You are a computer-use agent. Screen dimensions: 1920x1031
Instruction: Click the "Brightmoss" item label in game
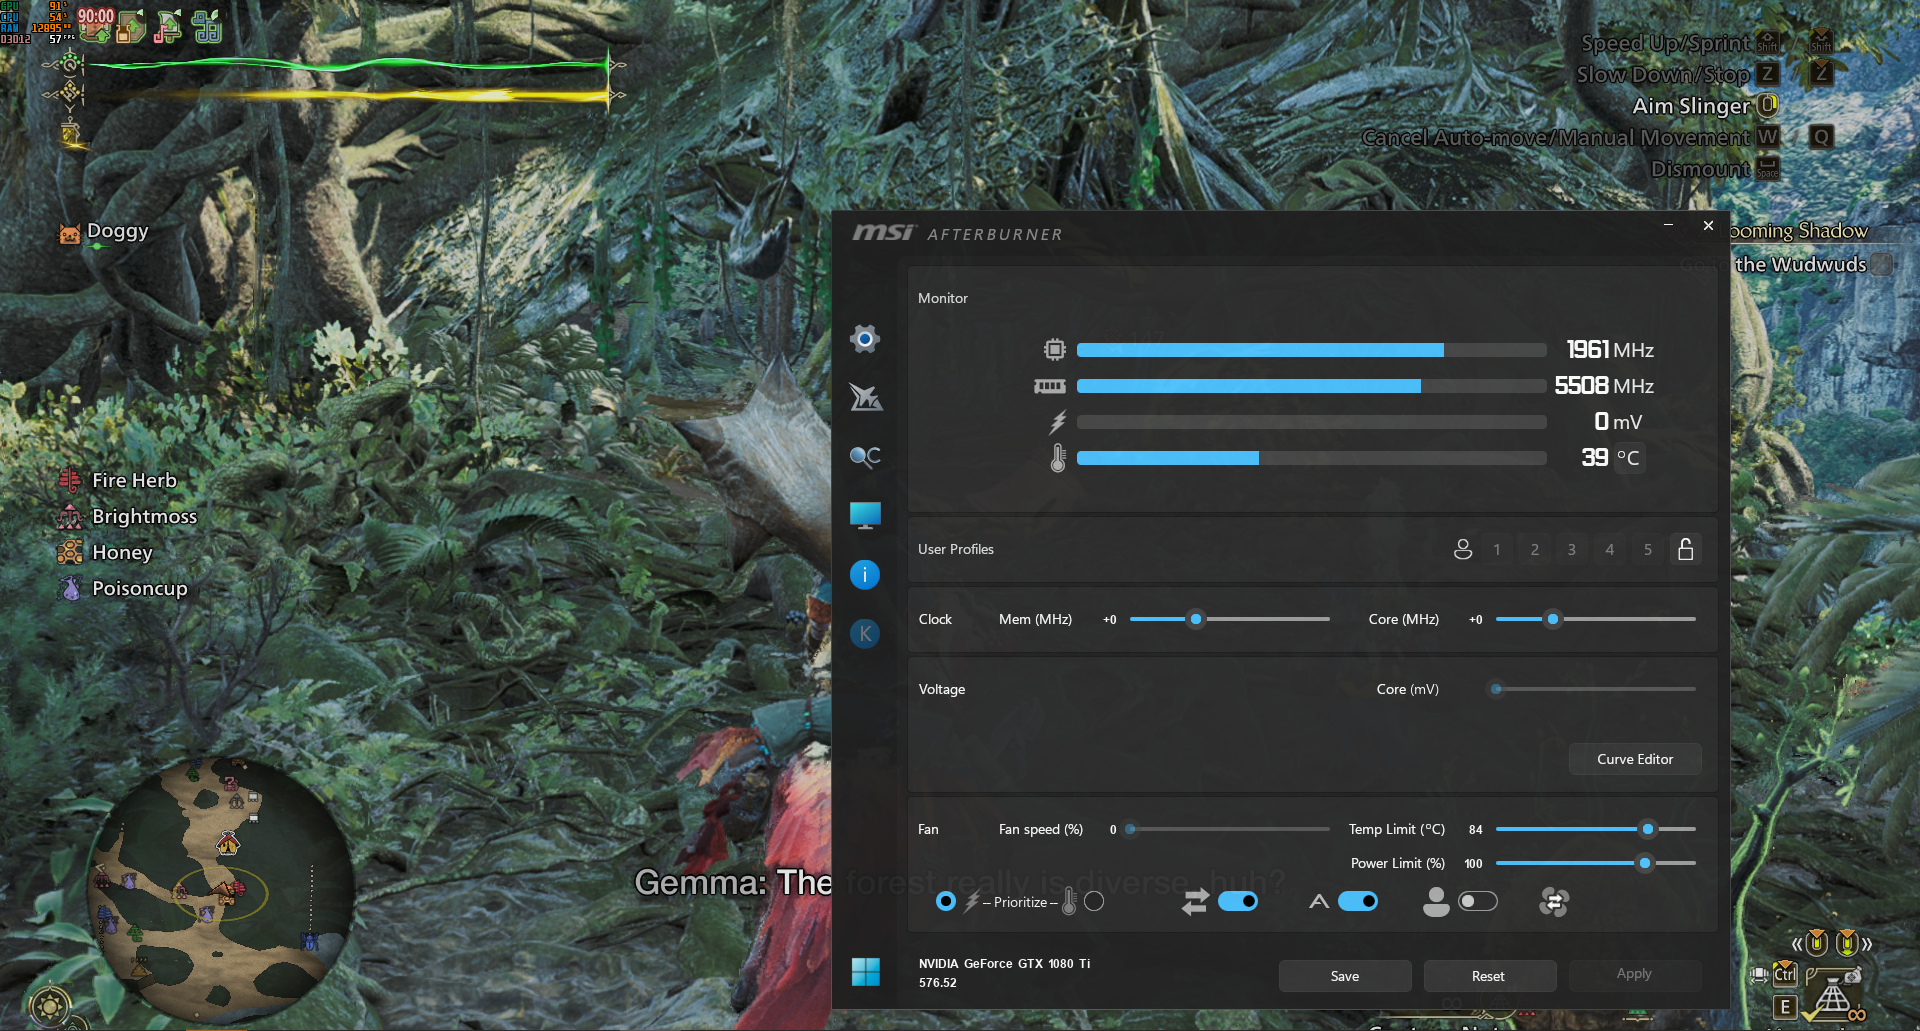click(145, 516)
